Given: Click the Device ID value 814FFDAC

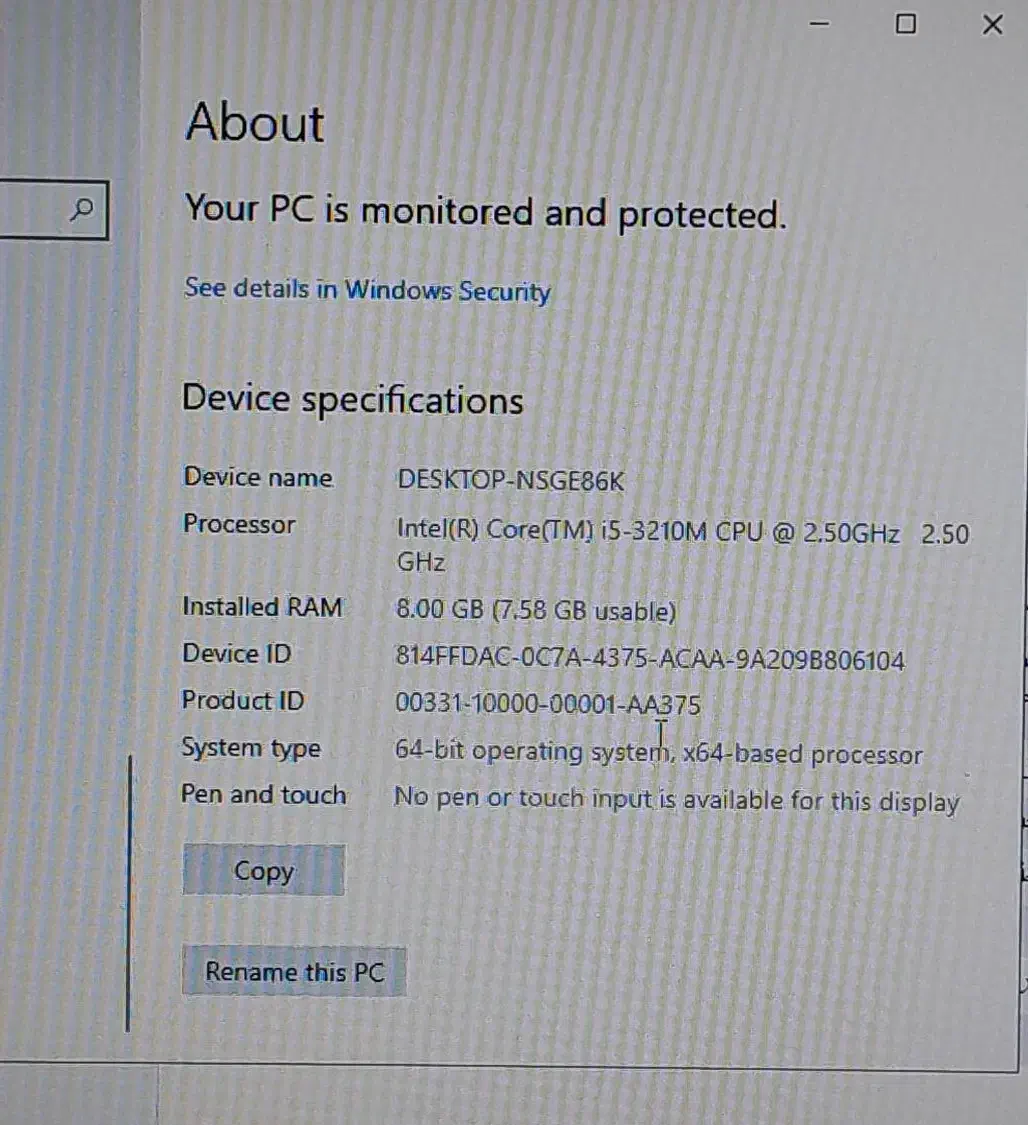Looking at the screenshot, I should click(650, 658).
